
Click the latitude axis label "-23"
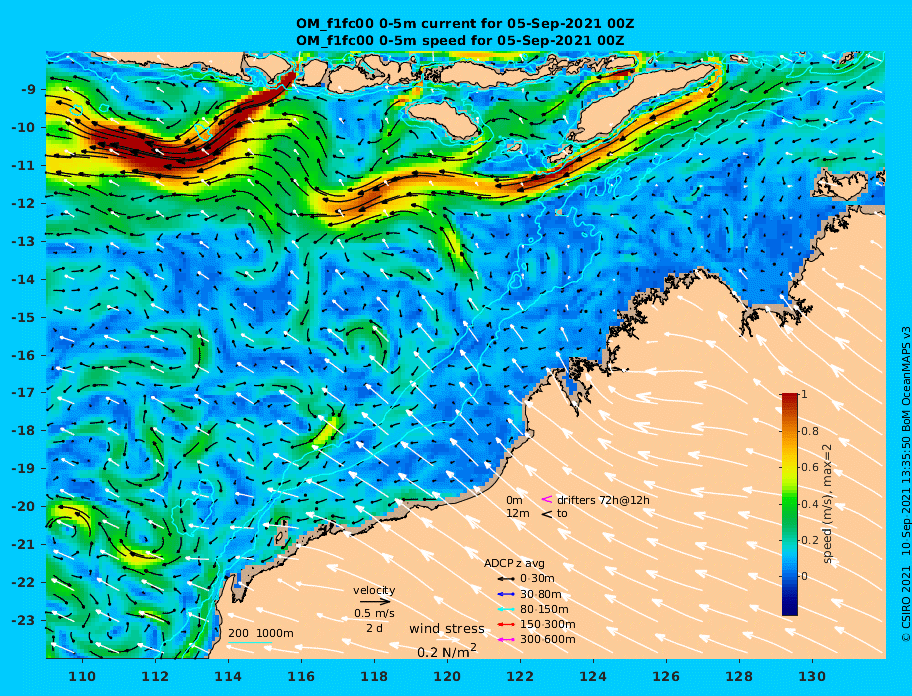coord(24,620)
